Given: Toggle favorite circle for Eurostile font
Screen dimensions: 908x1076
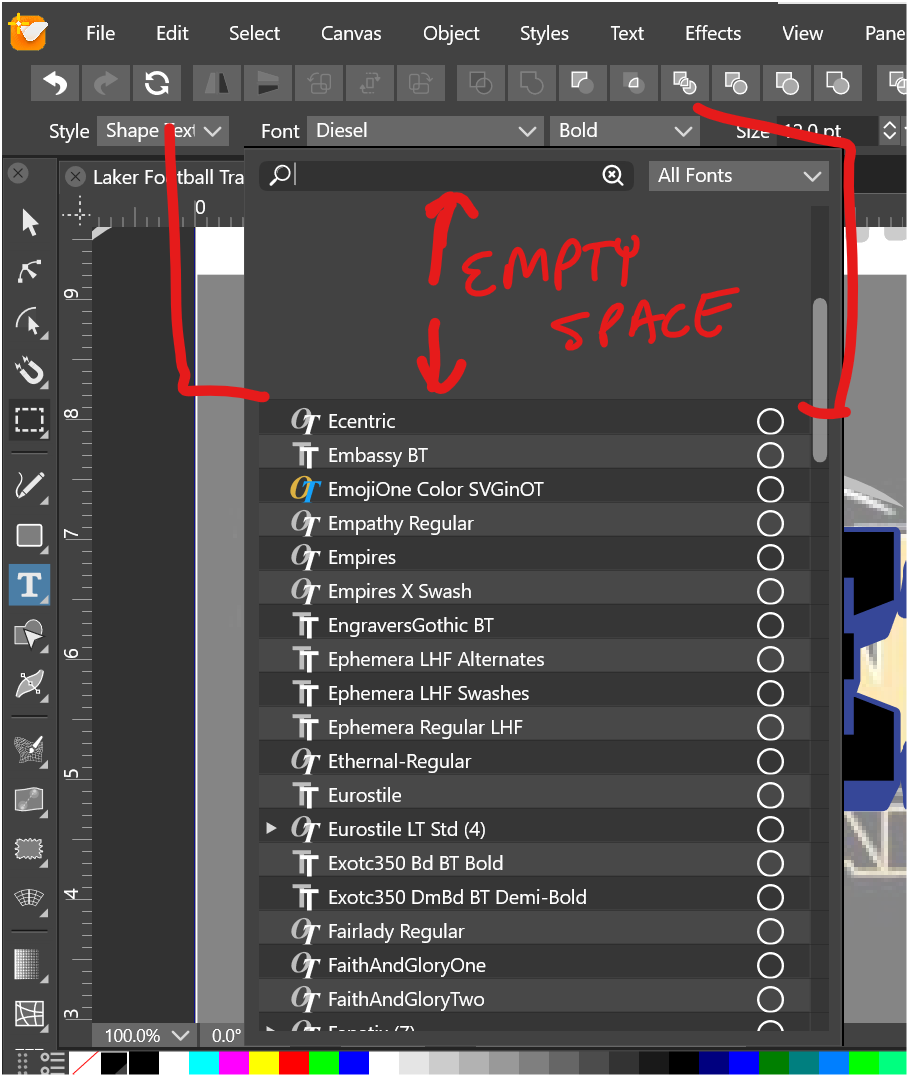Looking at the screenshot, I should pyautogui.click(x=770, y=795).
